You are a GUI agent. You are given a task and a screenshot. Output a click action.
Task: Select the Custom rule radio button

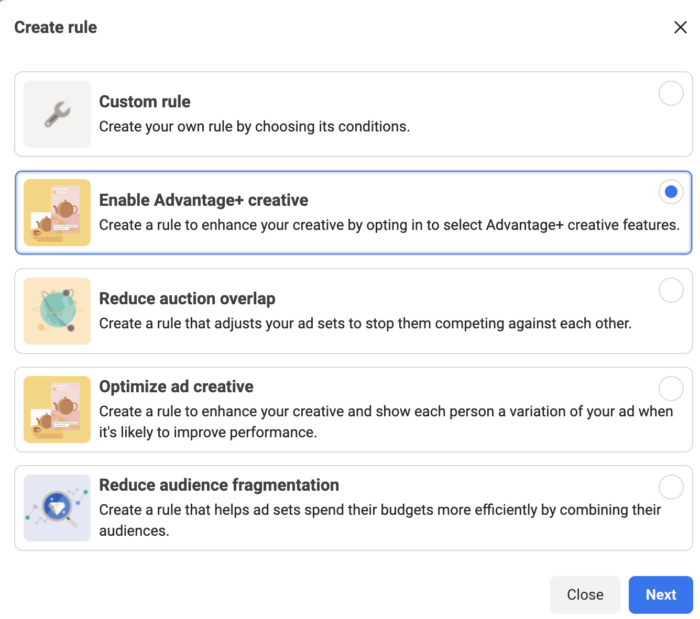(x=671, y=93)
